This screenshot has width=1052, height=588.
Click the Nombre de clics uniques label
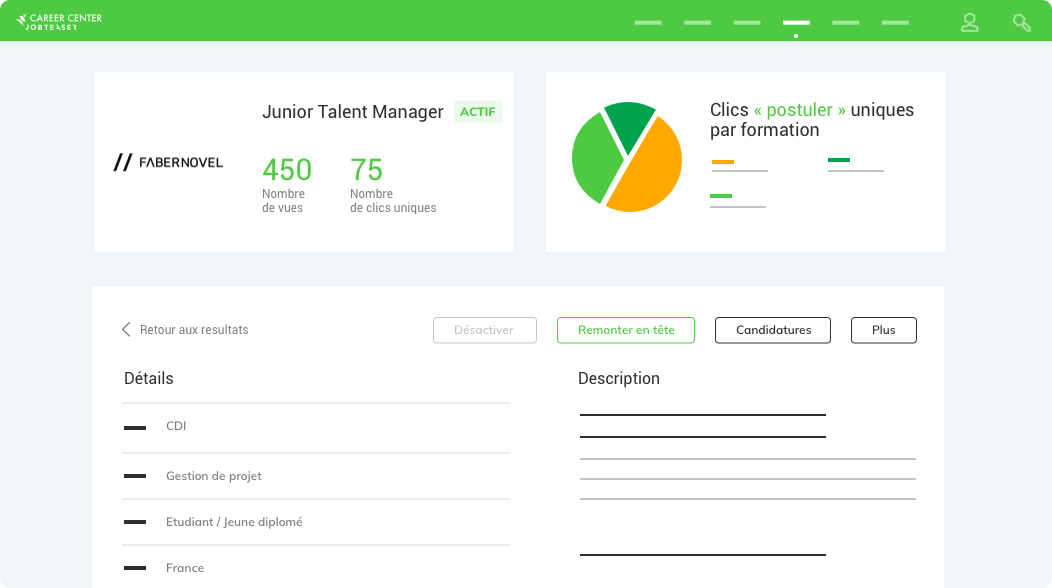coord(393,201)
